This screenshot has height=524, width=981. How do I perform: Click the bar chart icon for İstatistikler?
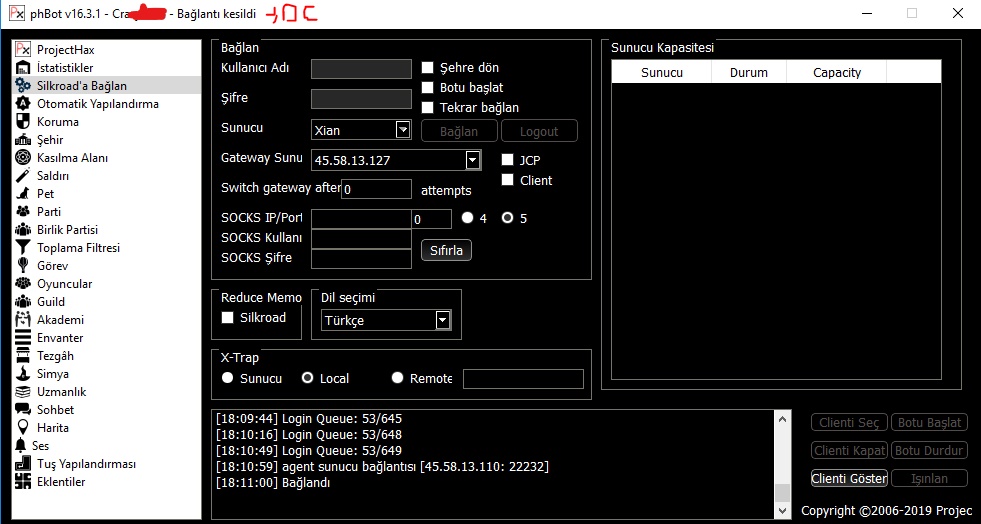23,68
